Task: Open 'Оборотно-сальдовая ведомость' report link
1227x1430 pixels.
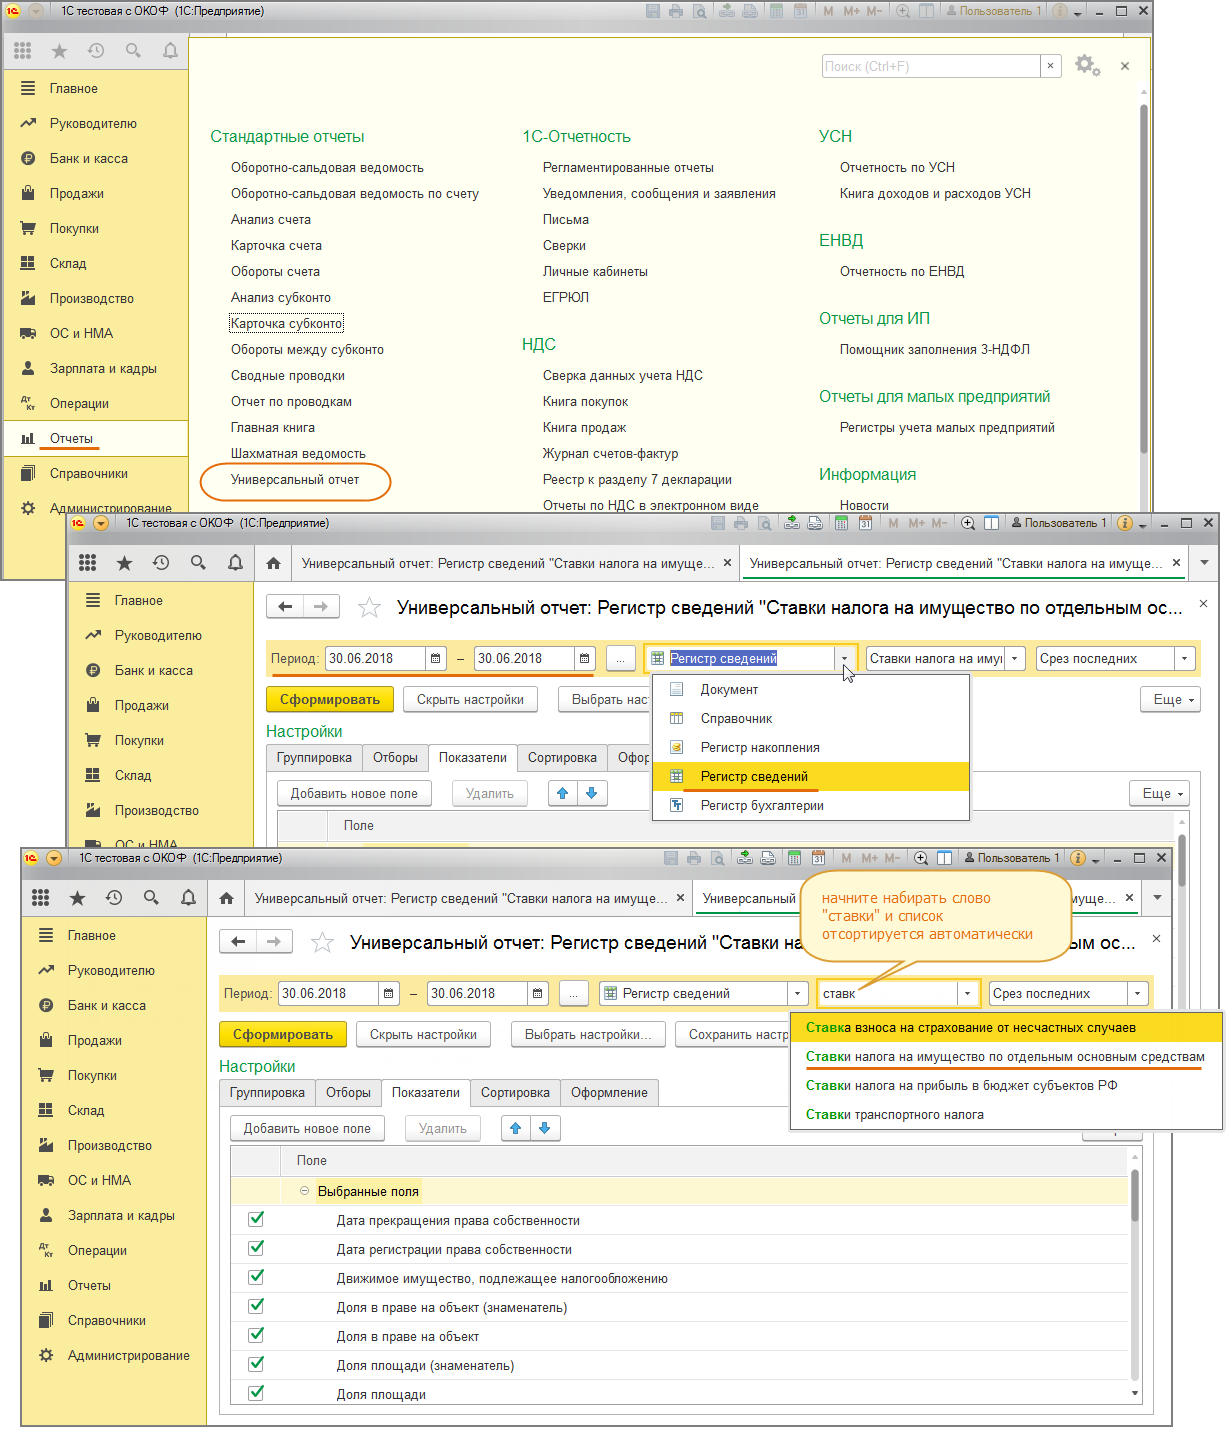Action: click(327, 167)
